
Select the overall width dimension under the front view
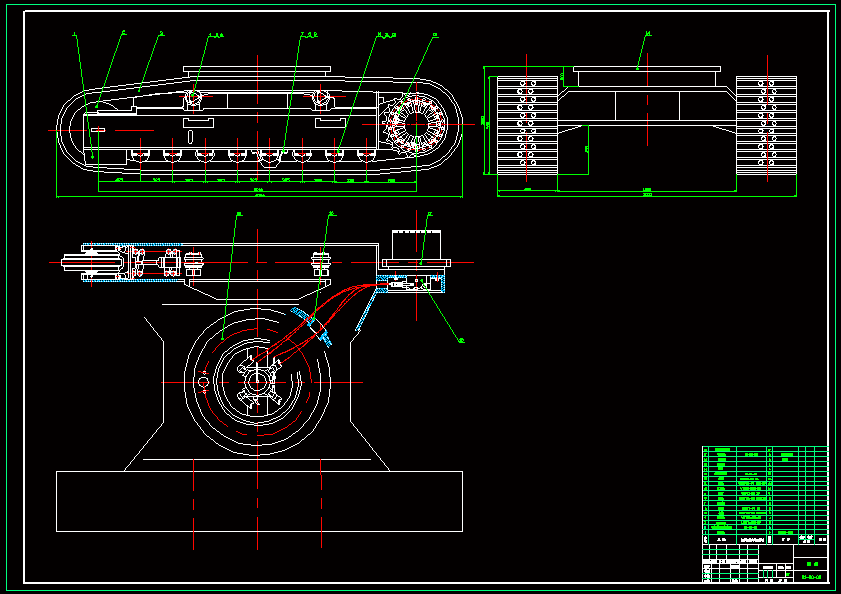[x=647, y=195]
